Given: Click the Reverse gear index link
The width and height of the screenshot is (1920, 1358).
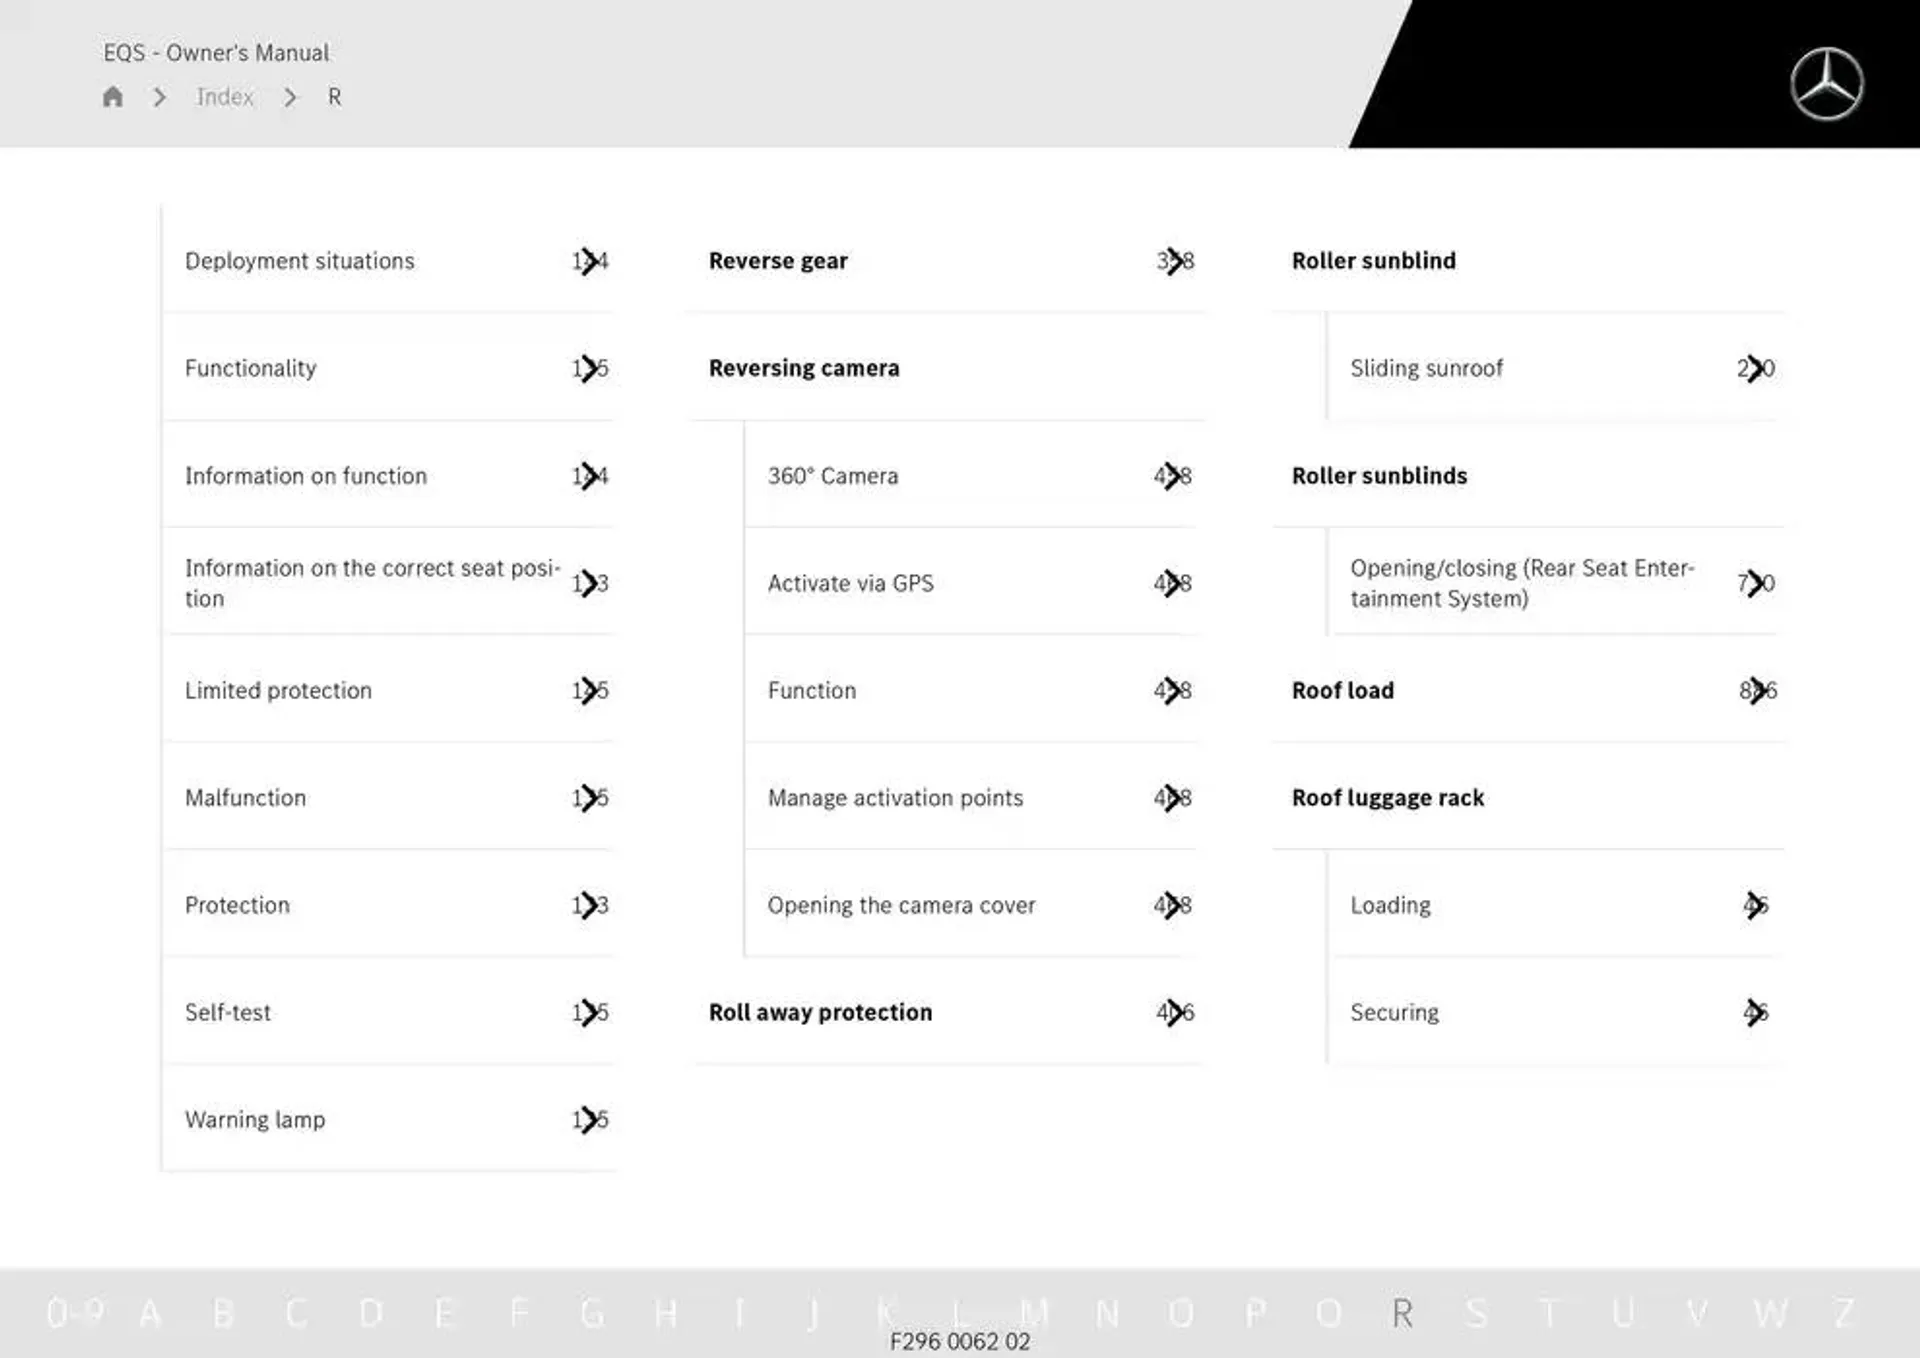Looking at the screenshot, I should tap(780, 260).
